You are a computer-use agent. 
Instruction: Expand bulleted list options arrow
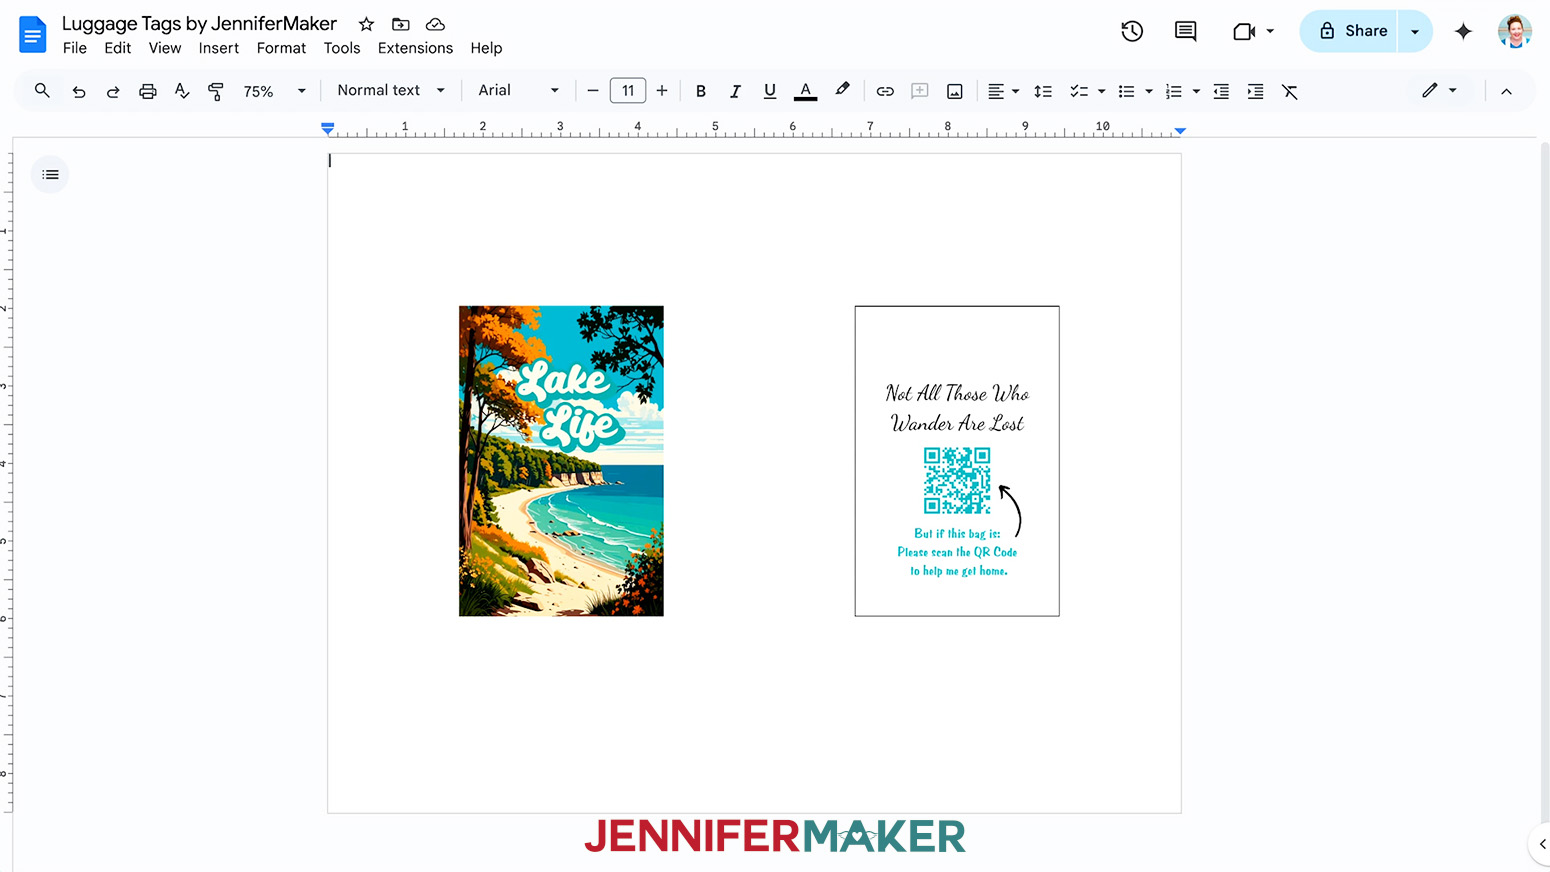tap(1149, 91)
